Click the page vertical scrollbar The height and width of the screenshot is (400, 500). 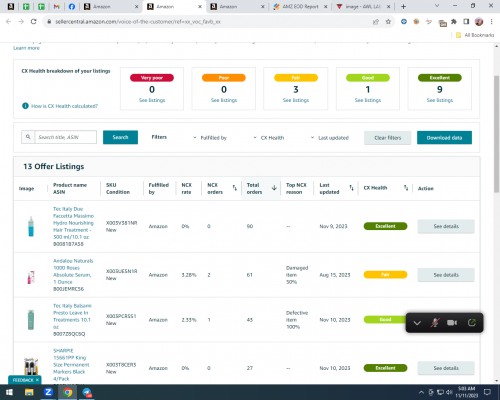(497, 134)
